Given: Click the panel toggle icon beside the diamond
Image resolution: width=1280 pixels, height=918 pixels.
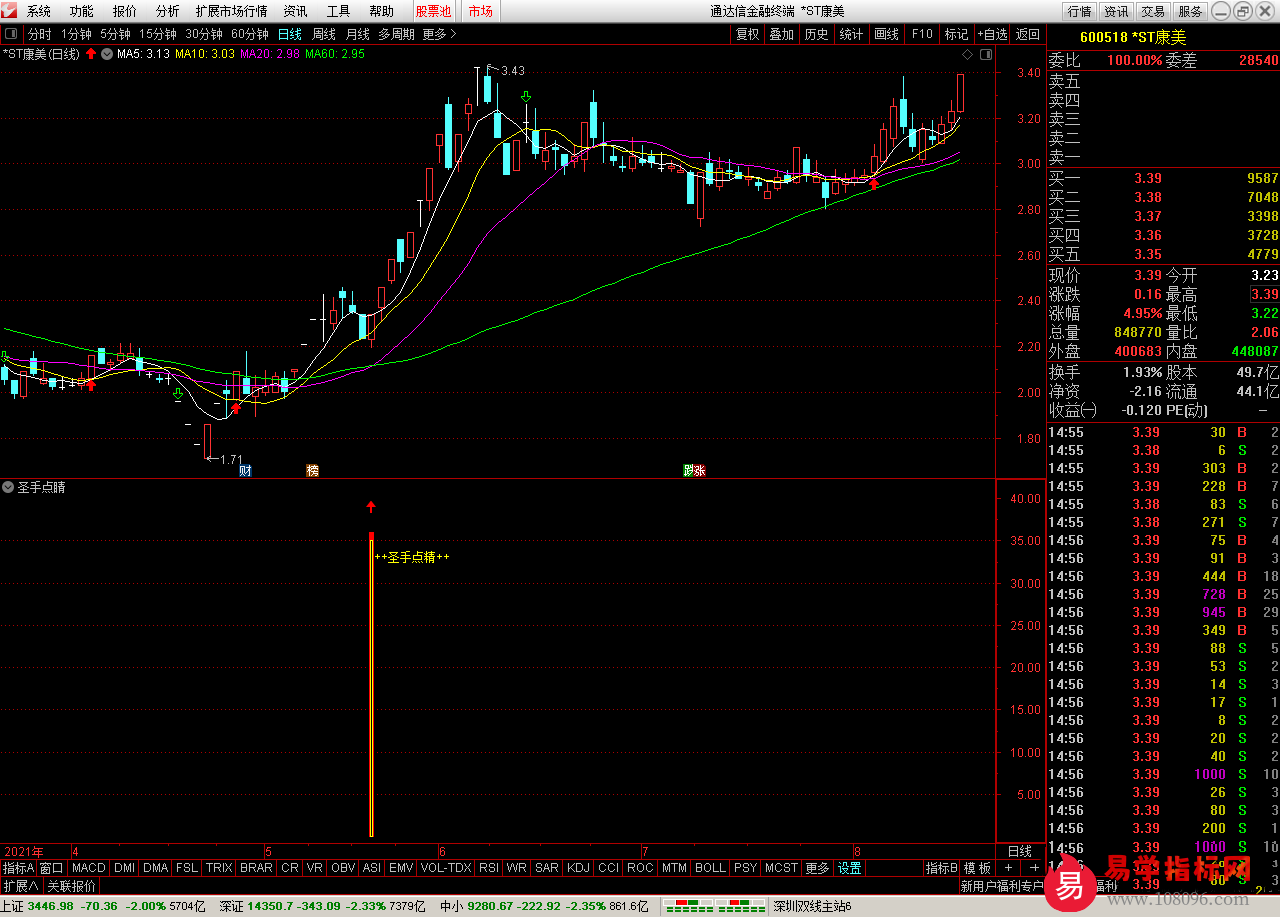Looking at the screenshot, I should 986,54.
